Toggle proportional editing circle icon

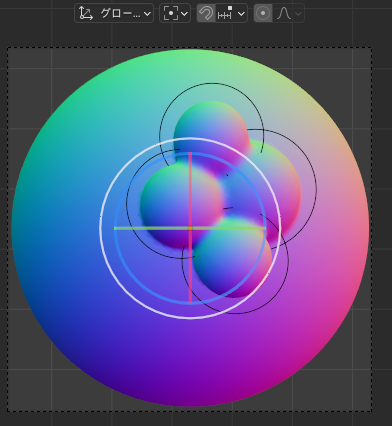click(263, 13)
